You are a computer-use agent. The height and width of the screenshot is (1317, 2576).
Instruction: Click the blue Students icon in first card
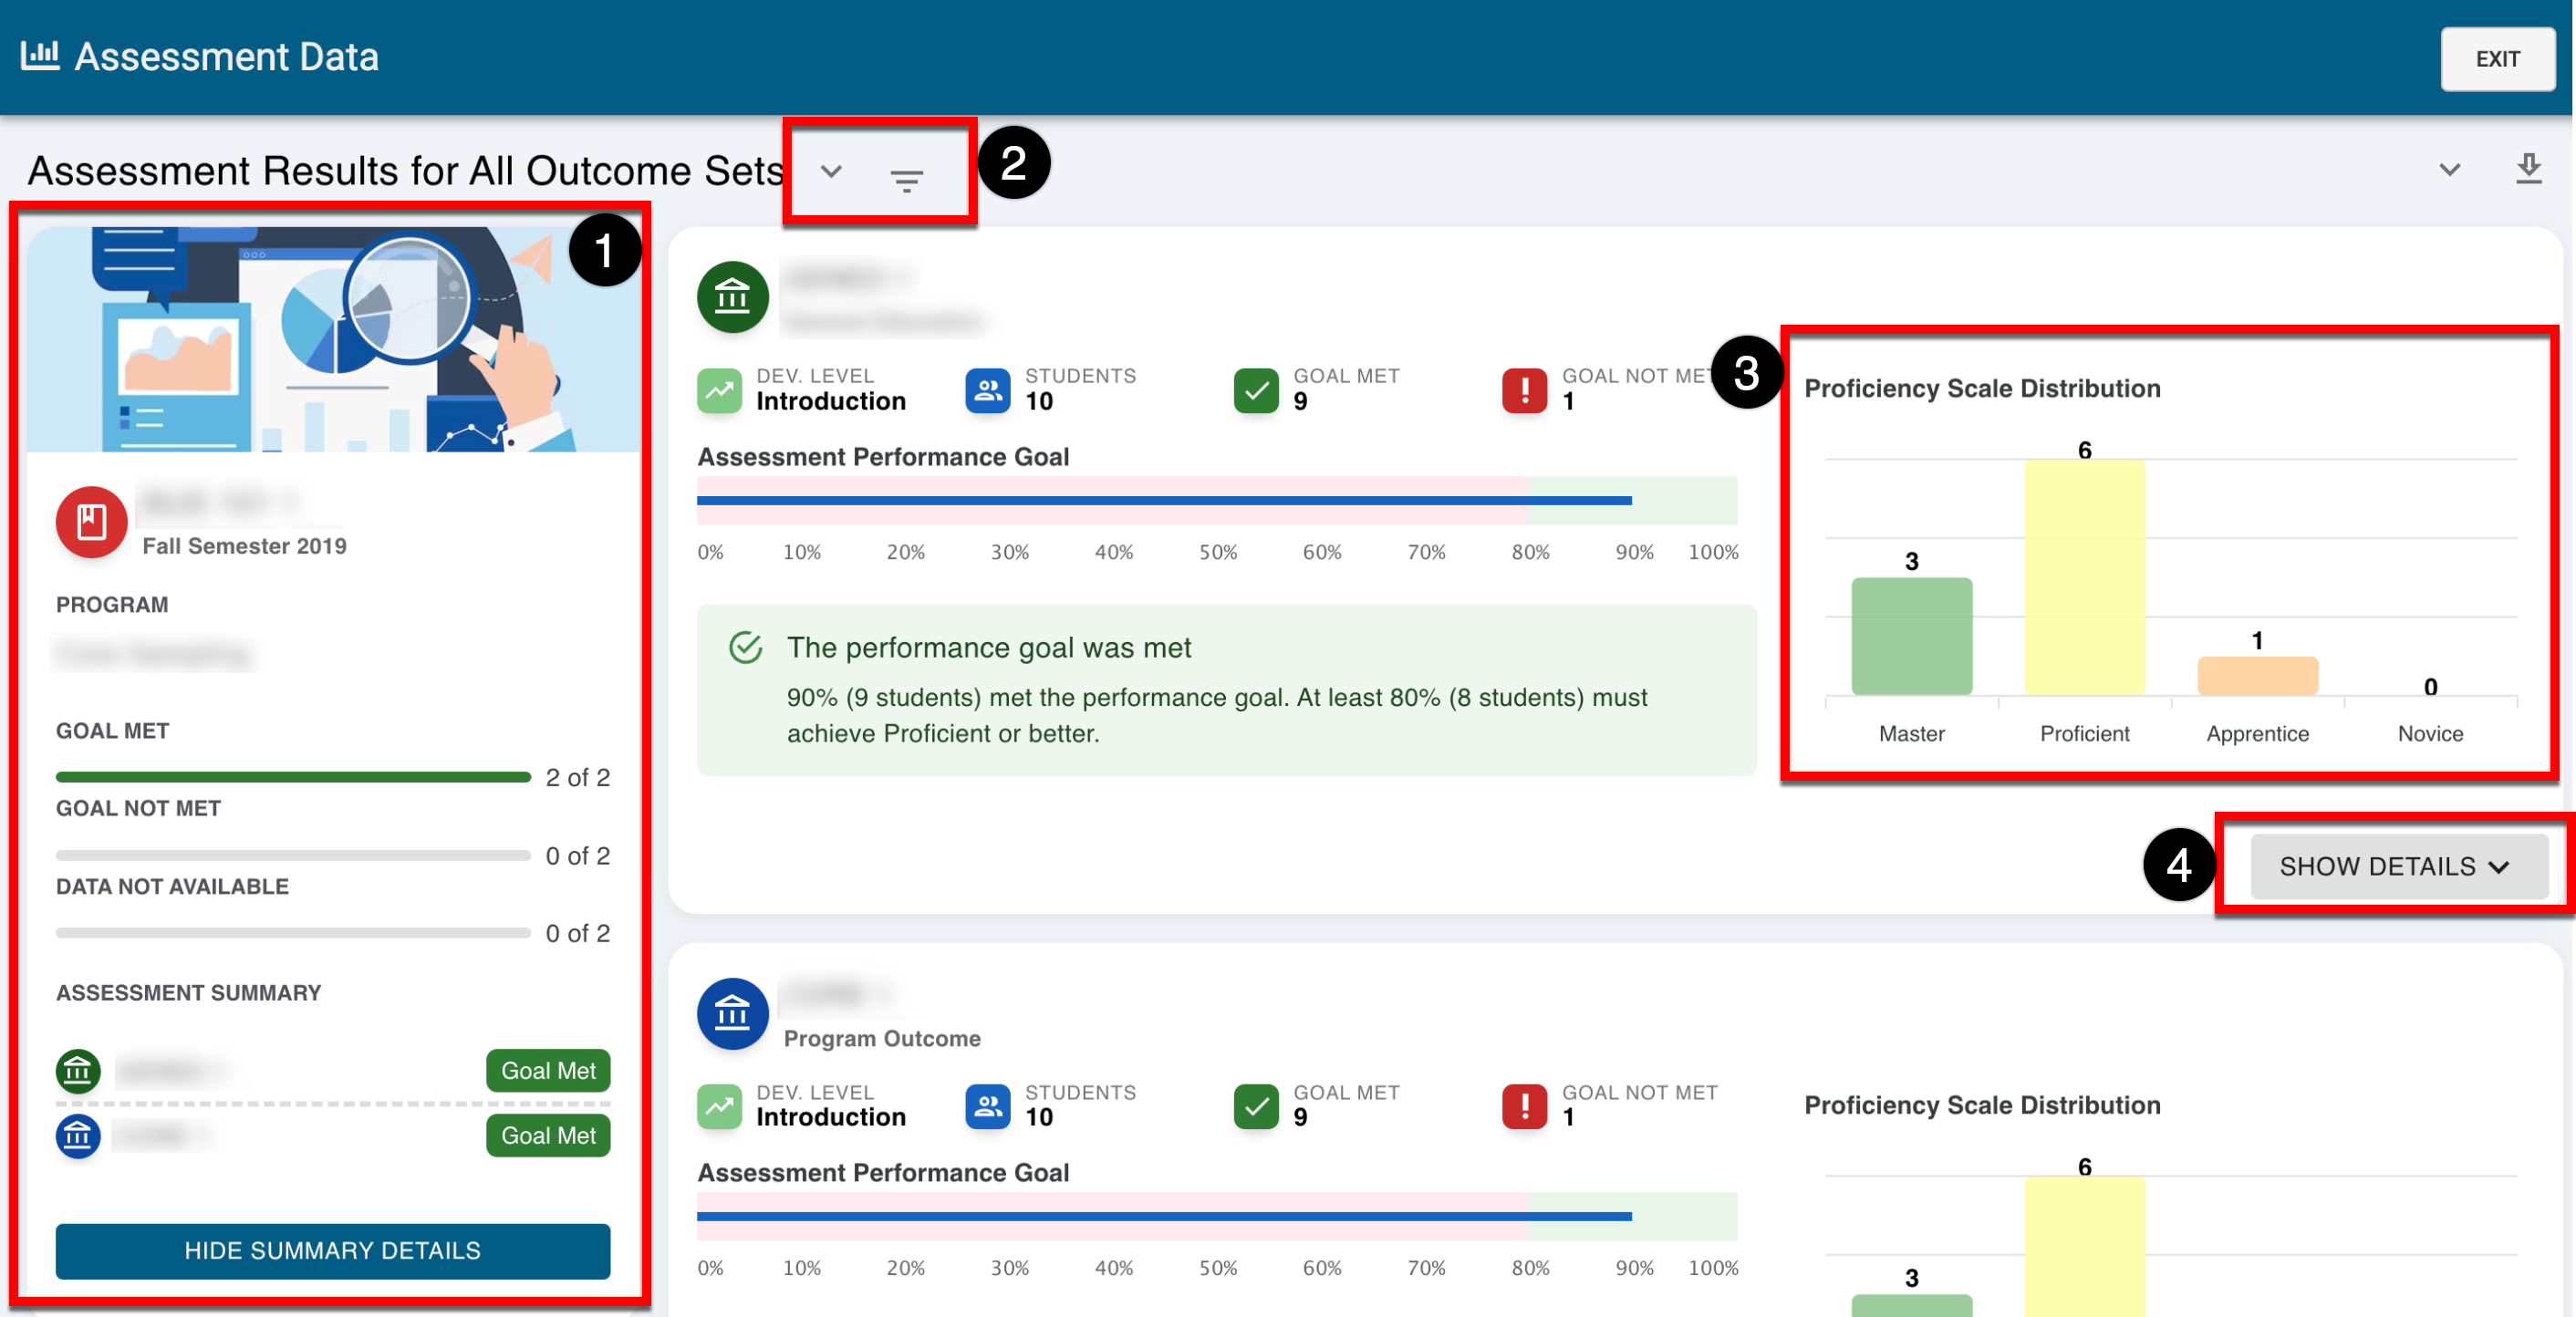tap(987, 390)
